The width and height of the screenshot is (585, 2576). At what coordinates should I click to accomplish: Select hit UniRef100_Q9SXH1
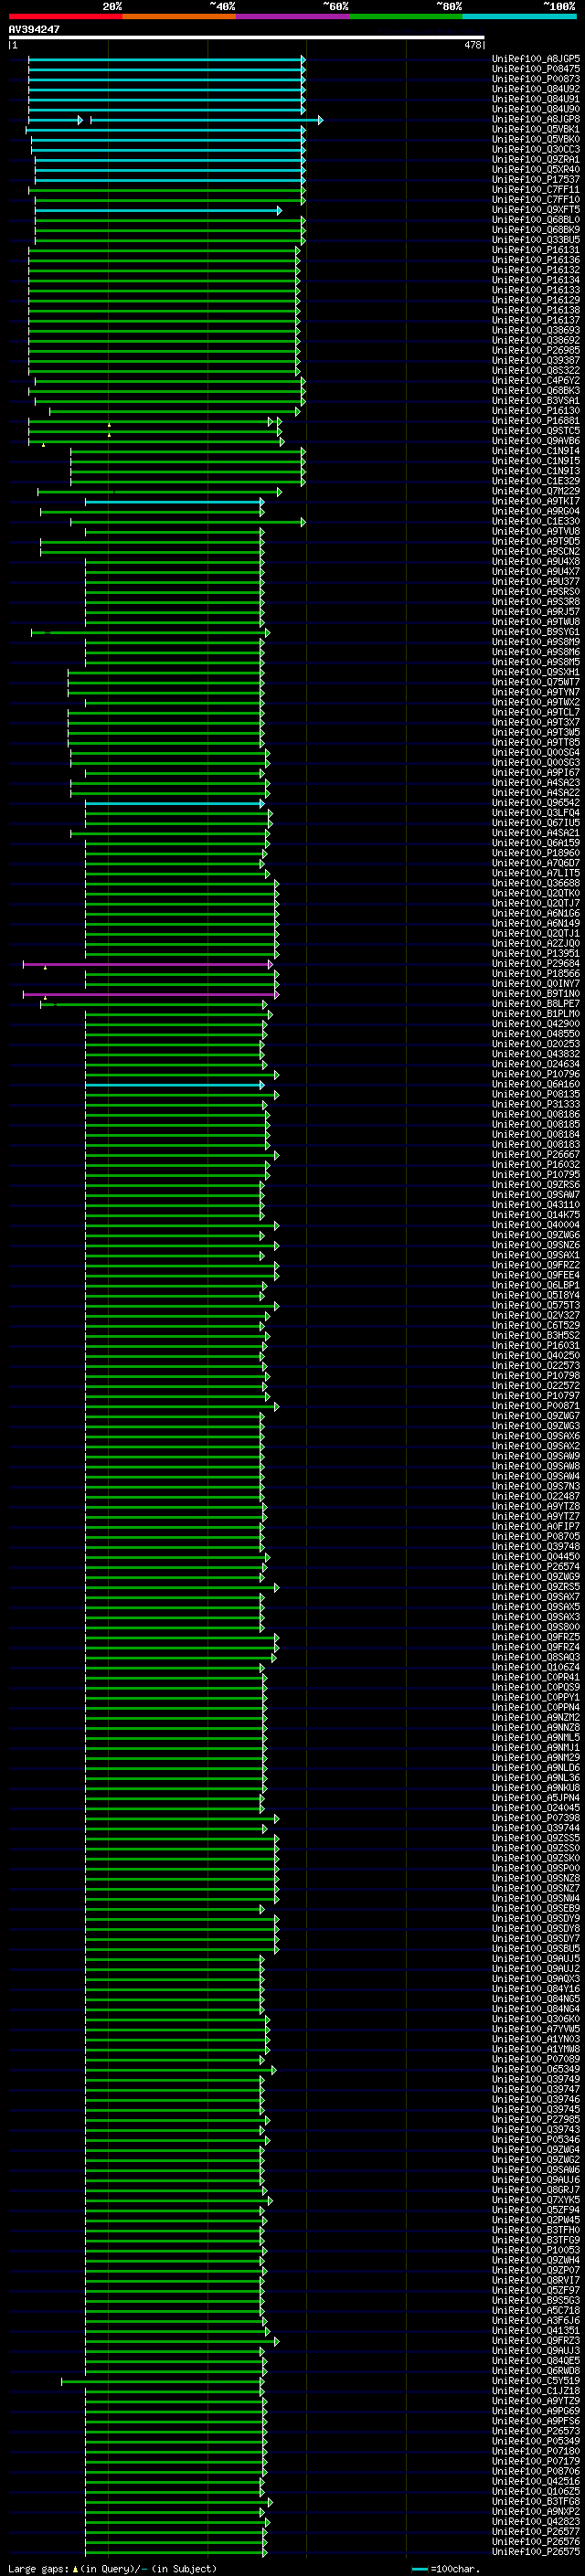pyautogui.click(x=536, y=672)
